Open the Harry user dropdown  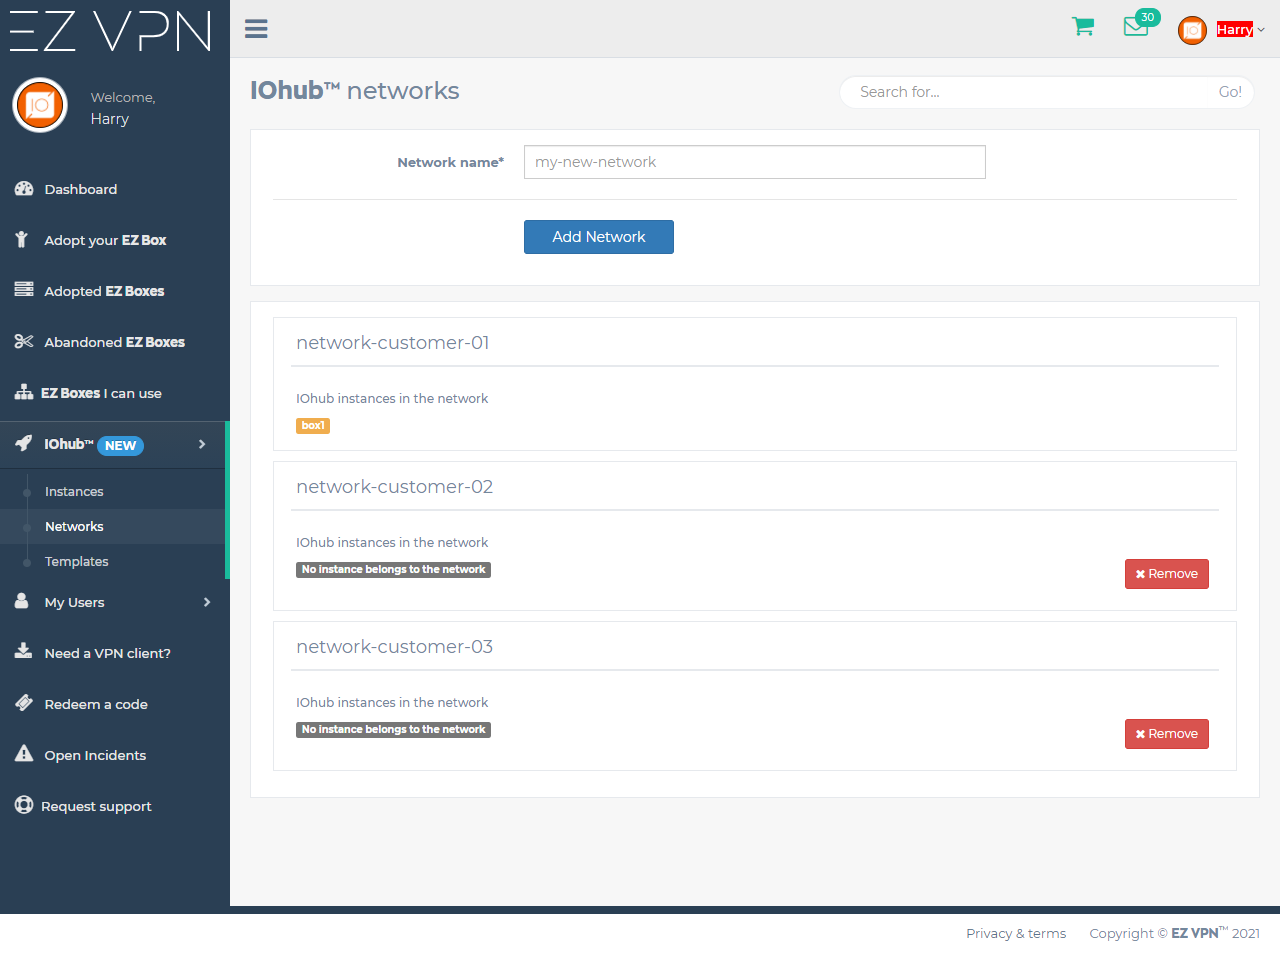pyautogui.click(x=1240, y=30)
